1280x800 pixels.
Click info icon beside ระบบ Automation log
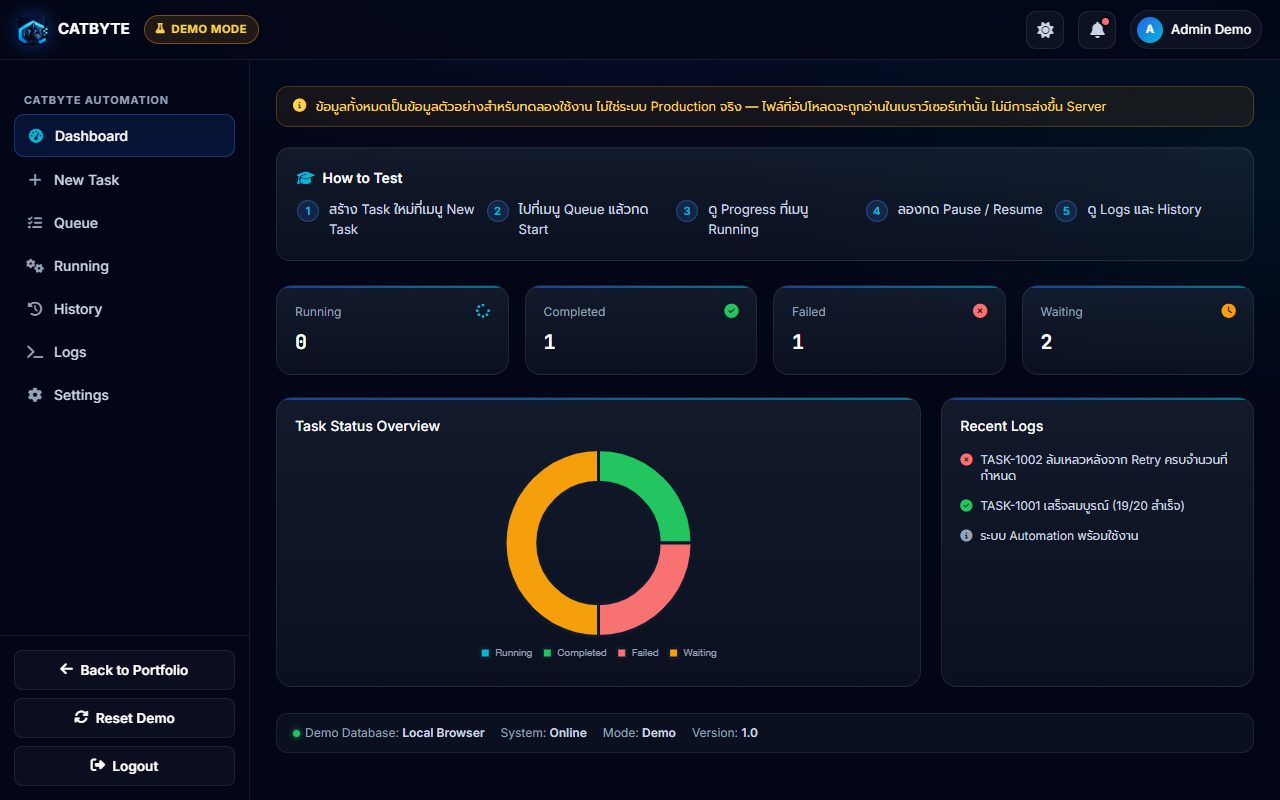pos(966,536)
